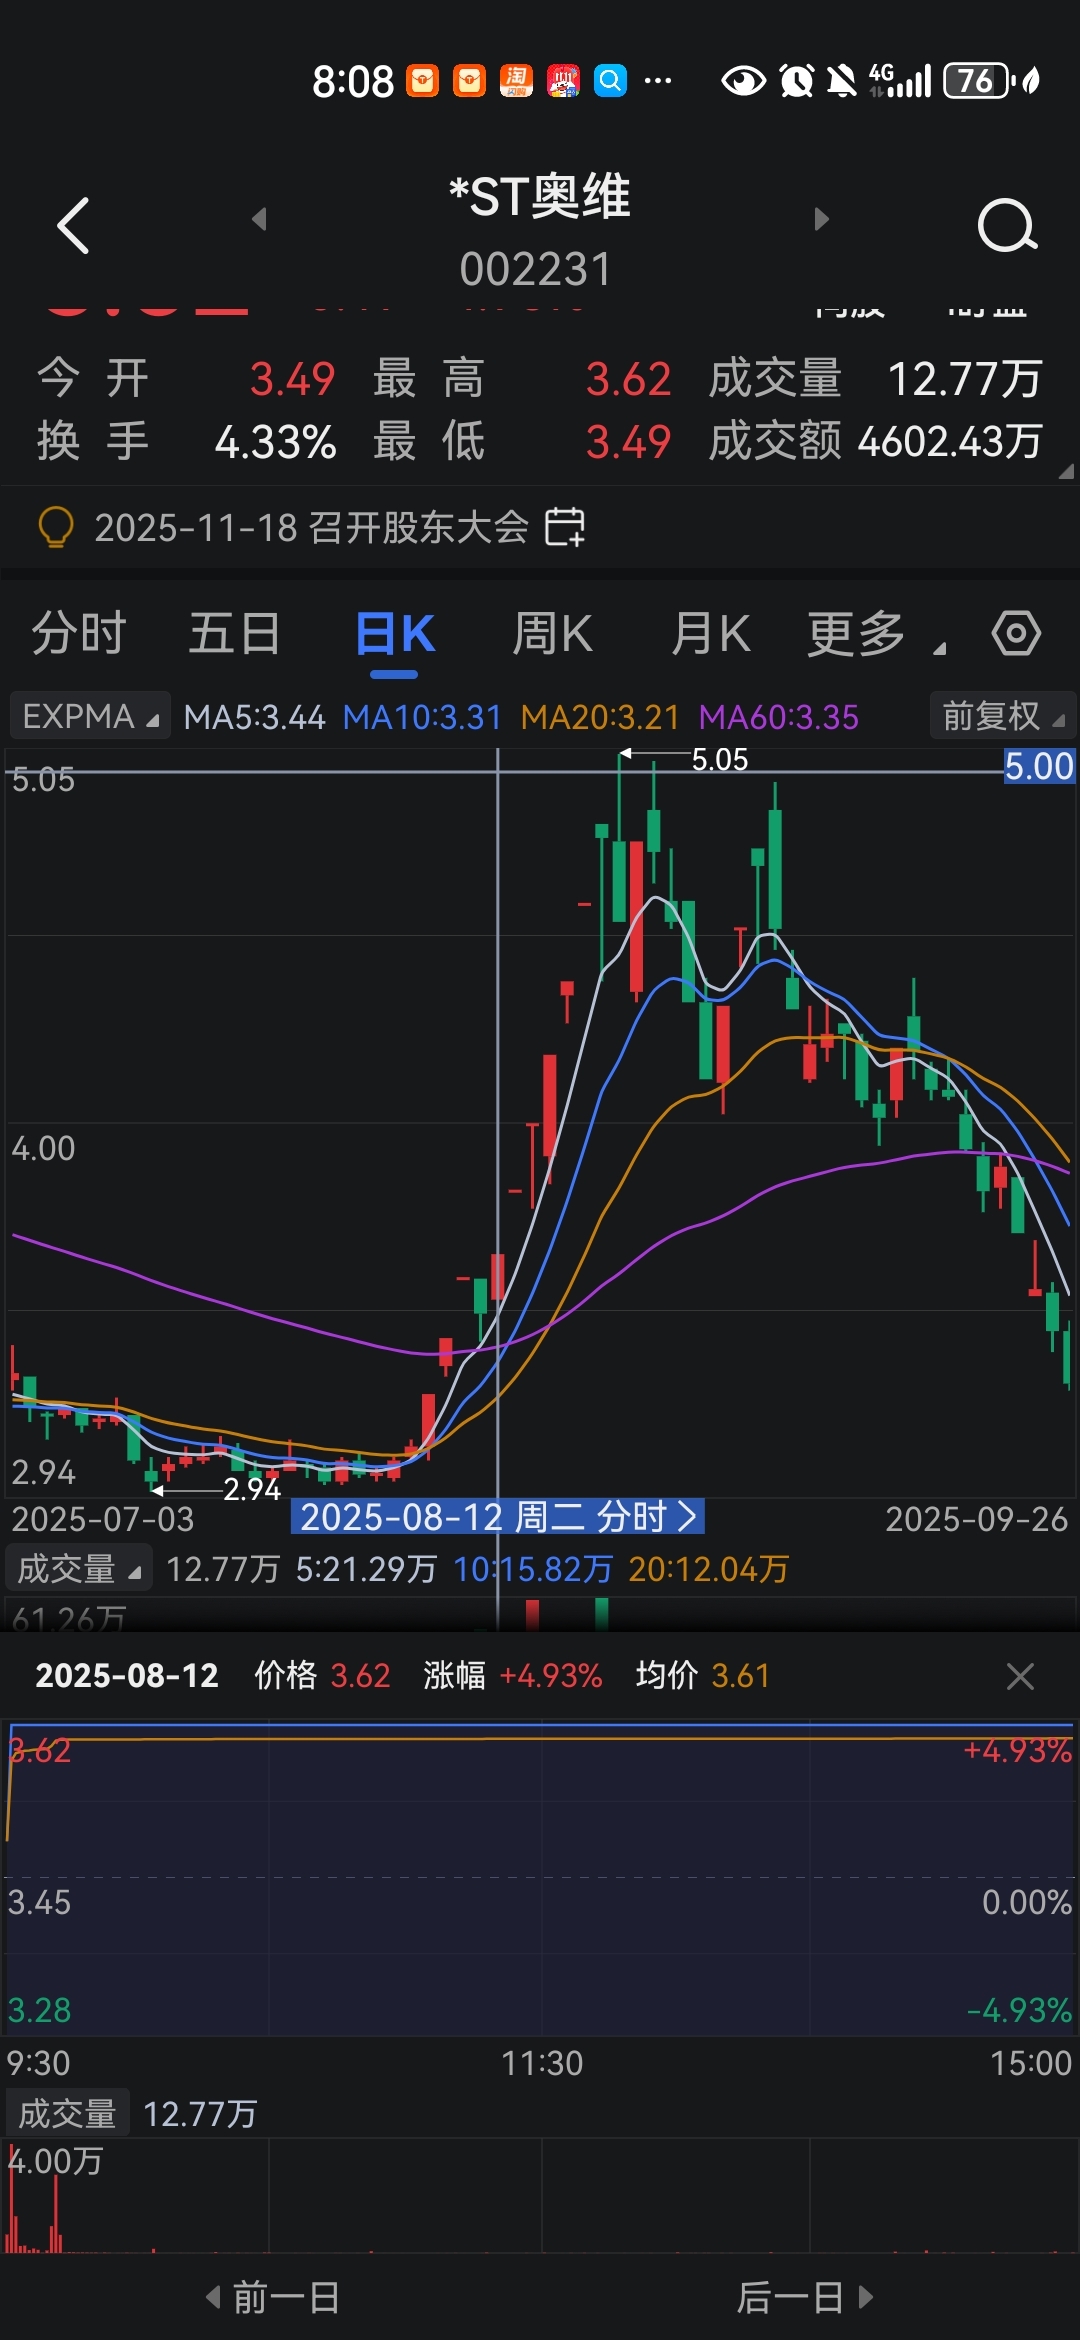This screenshot has height=2340, width=1080.
Task: Tap 今开 3.49 value
Action: pyautogui.click(x=186, y=379)
